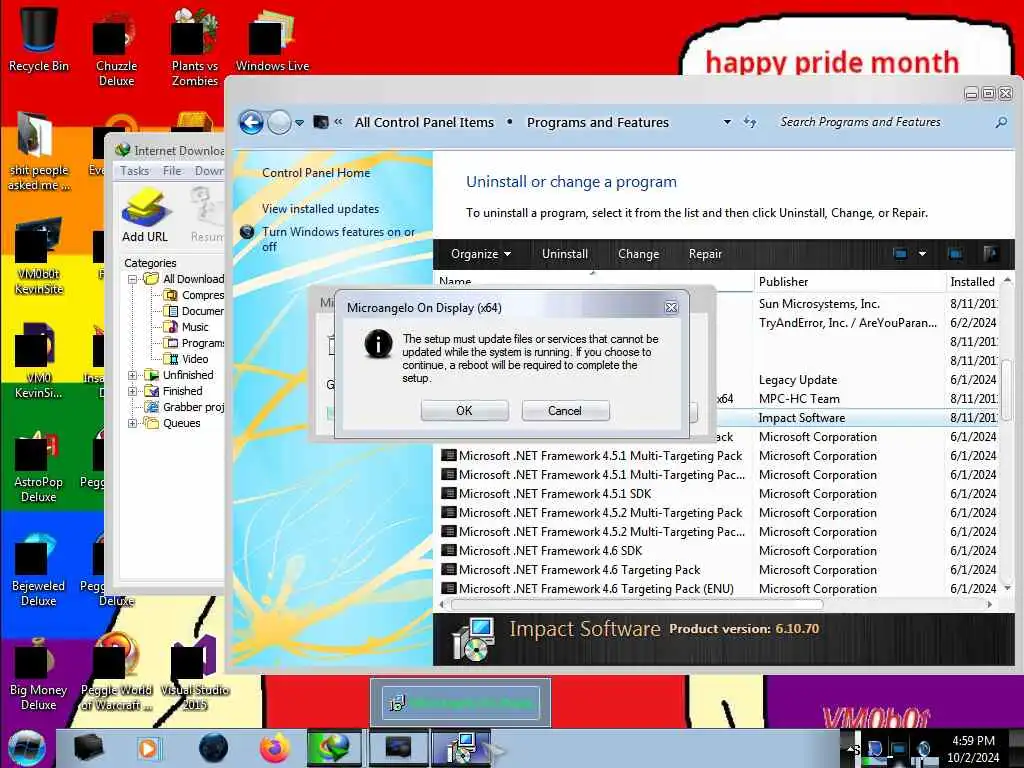
Task: Open the view options dropdown arrow
Action: [922, 254]
